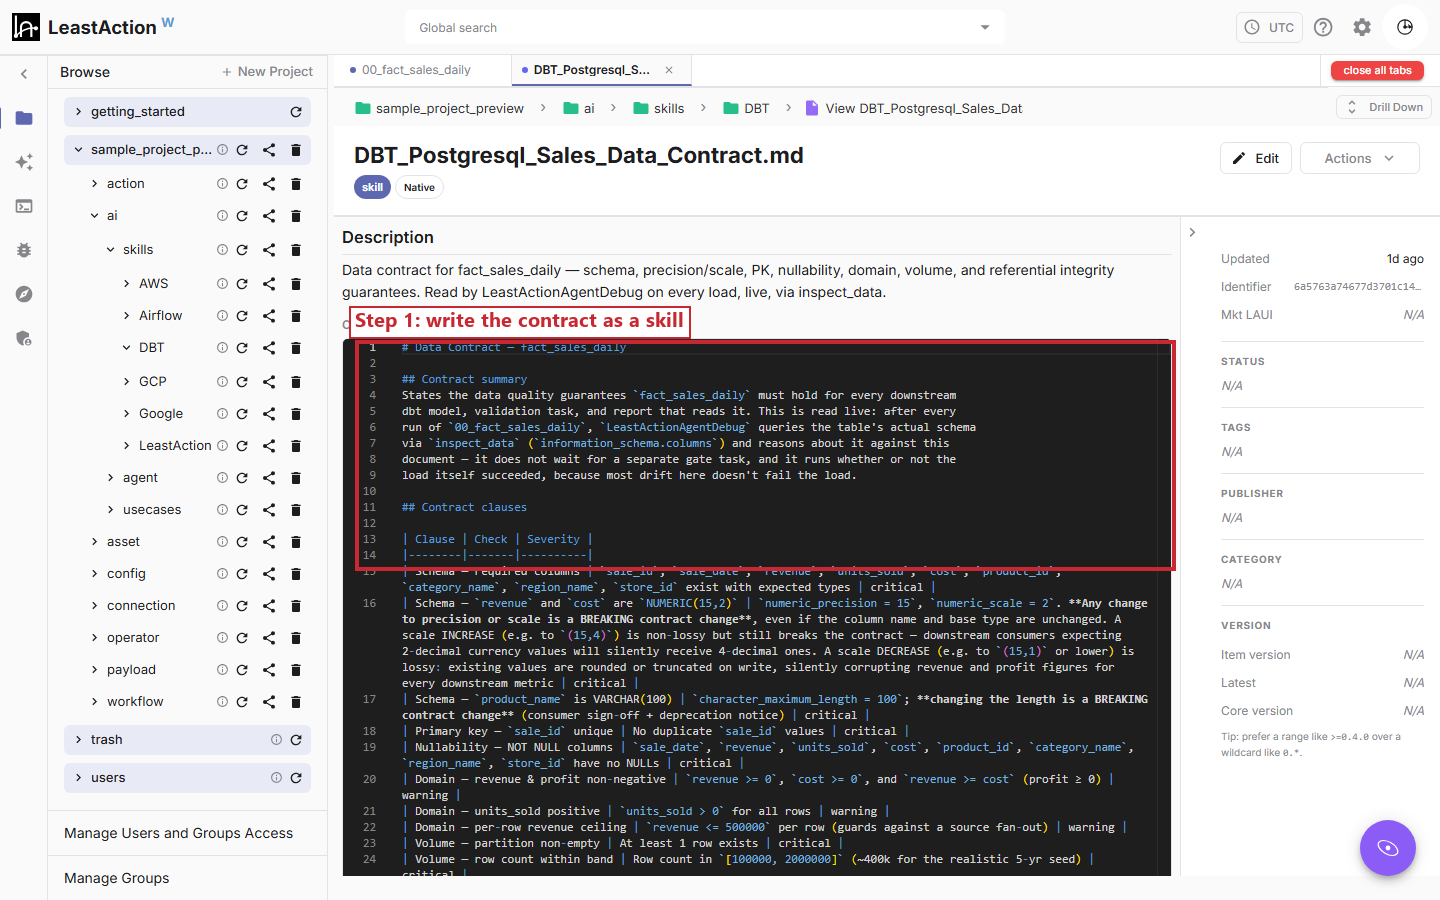Open Manage Groups
This screenshot has width=1440, height=900.
(117, 878)
